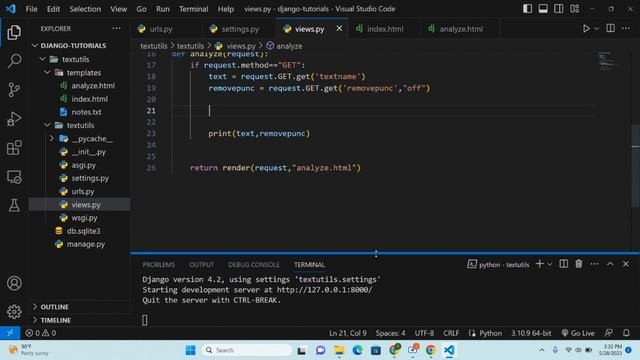Split the editor to the right
This screenshot has width=640, height=360.
pyautogui.click(x=610, y=28)
